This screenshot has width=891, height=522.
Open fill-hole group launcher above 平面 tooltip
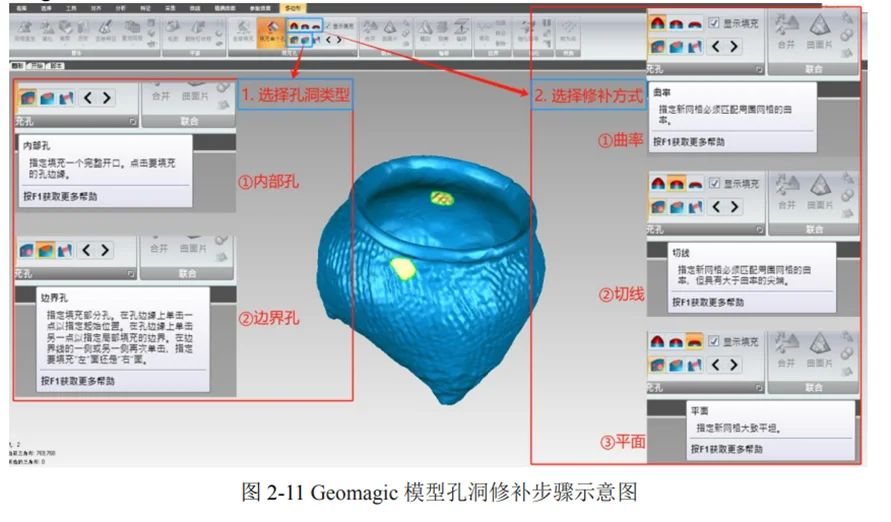tap(759, 387)
